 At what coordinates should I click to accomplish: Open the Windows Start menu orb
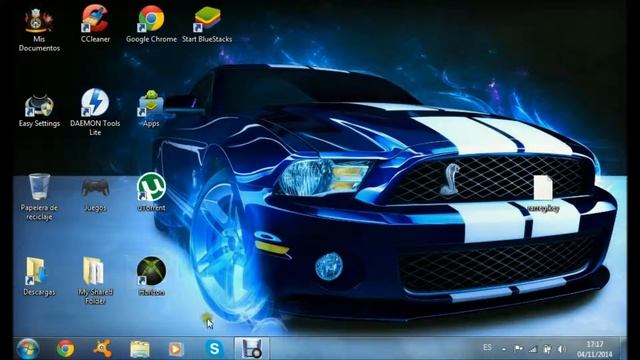click(x=28, y=349)
